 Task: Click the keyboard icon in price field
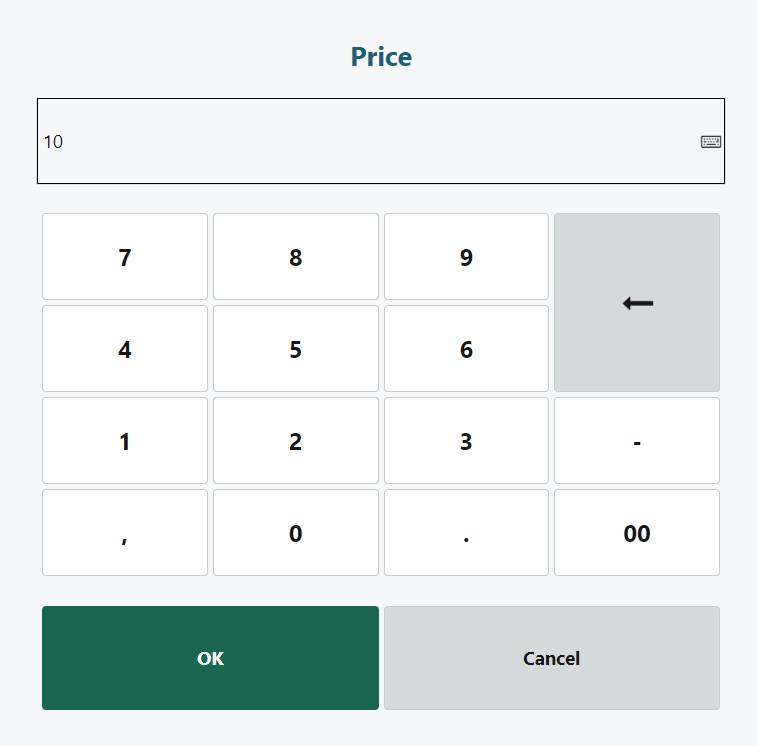coord(710,142)
